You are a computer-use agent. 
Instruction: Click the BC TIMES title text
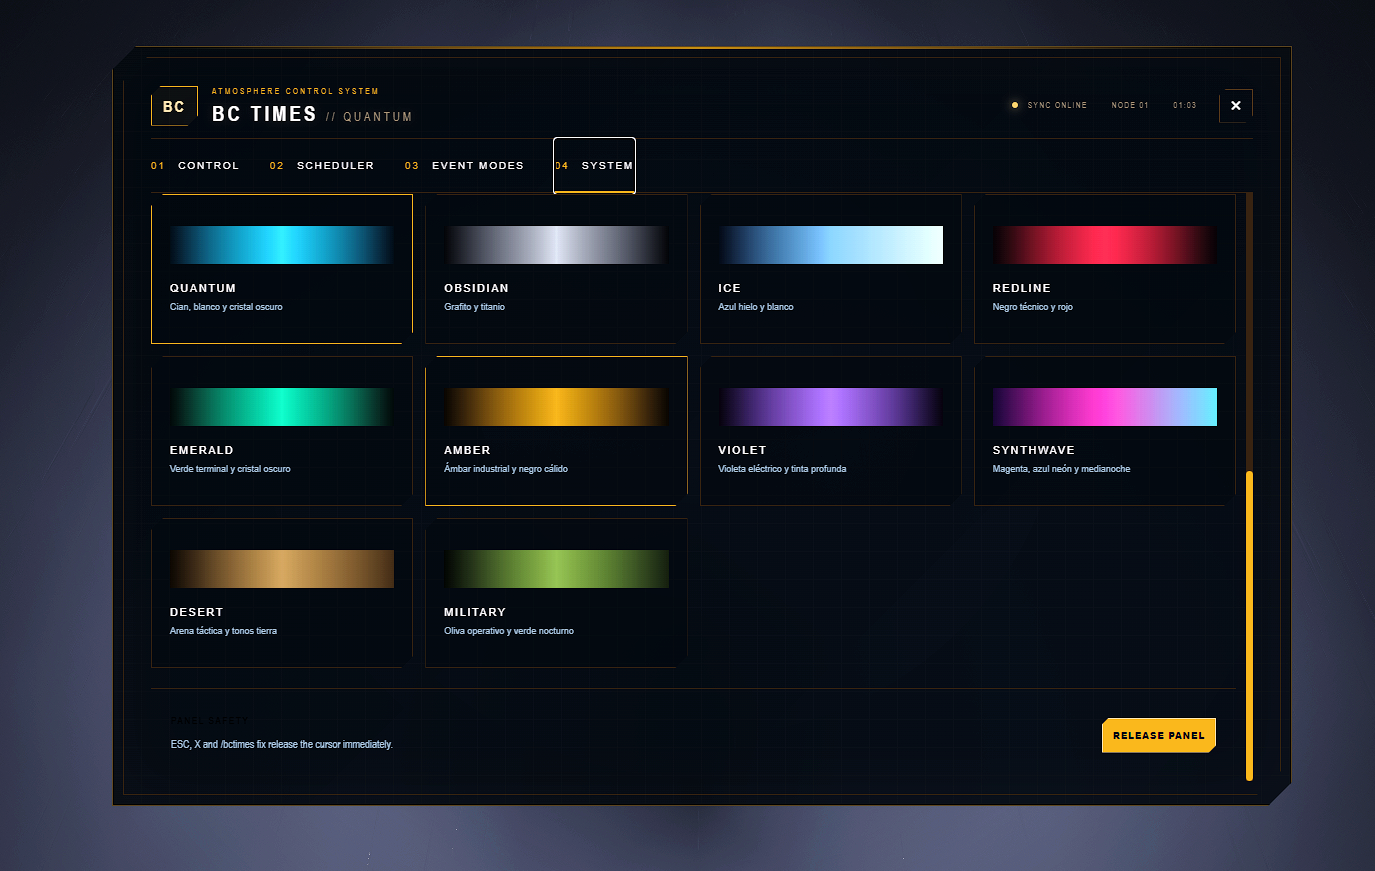264,114
